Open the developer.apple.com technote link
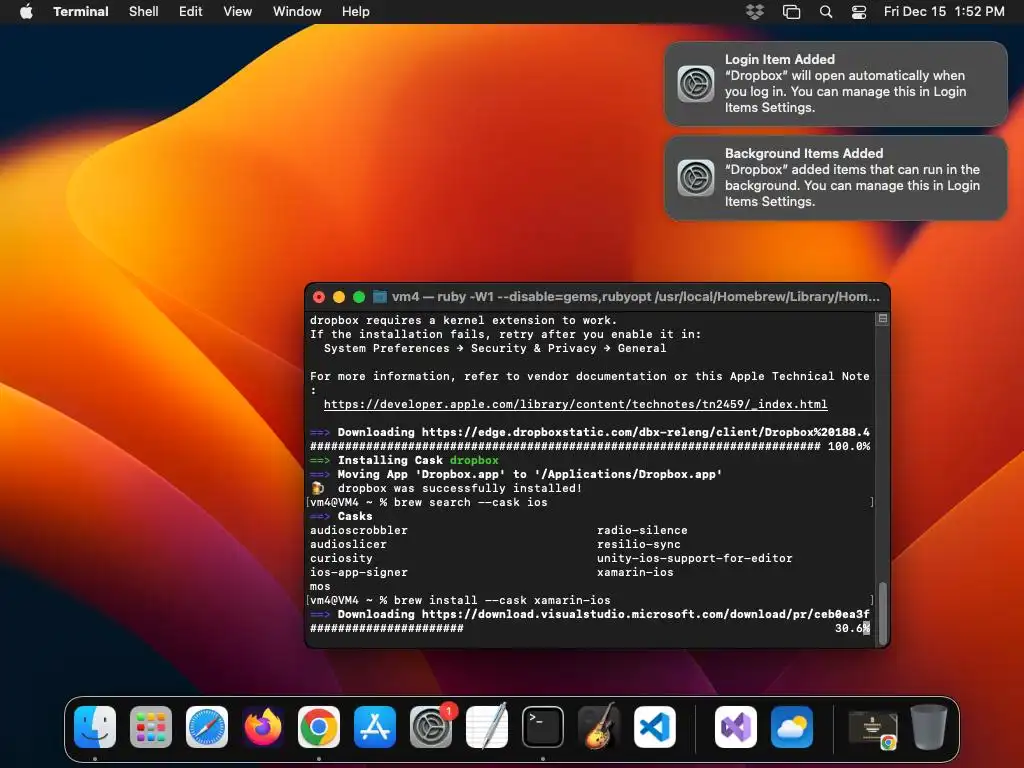Viewport: 1024px width, 768px height. tap(575, 404)
